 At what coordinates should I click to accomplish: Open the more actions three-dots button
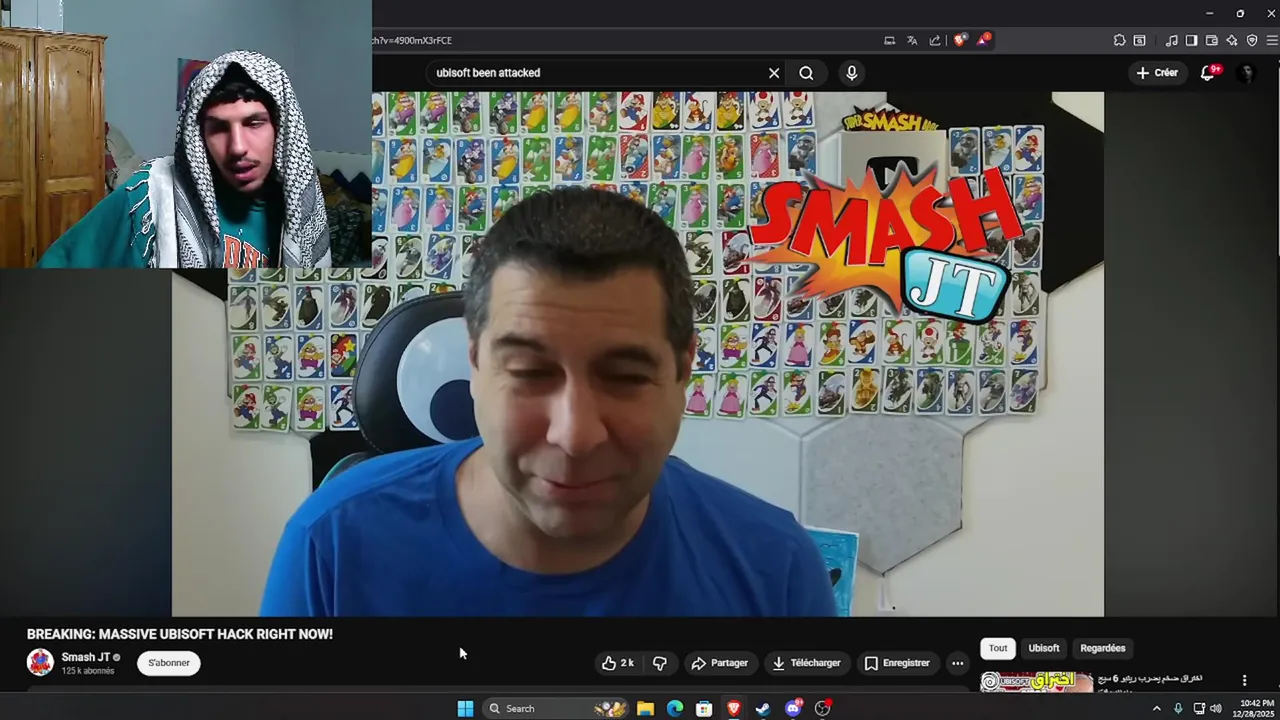pos(957,663)
